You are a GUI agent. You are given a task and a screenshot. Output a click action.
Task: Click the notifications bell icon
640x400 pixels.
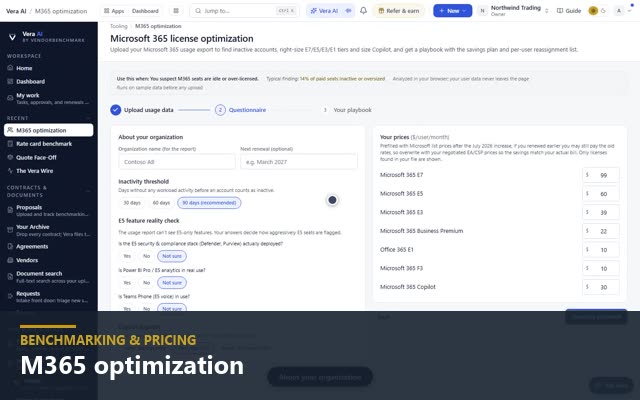coord(363,11)
